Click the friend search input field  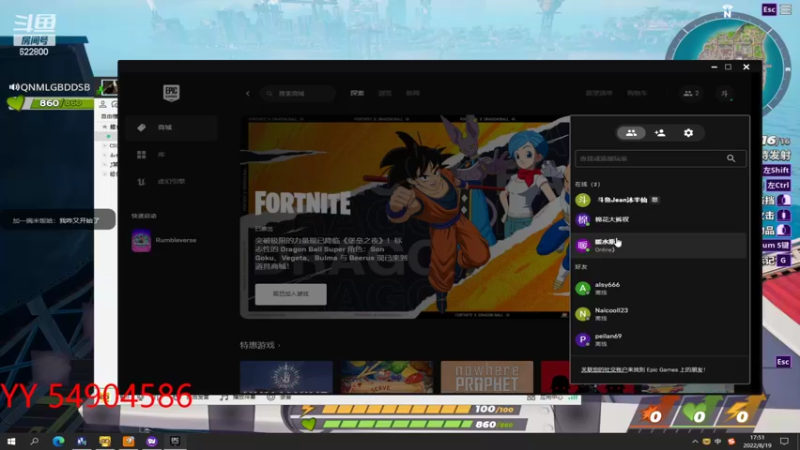[660, 159]
